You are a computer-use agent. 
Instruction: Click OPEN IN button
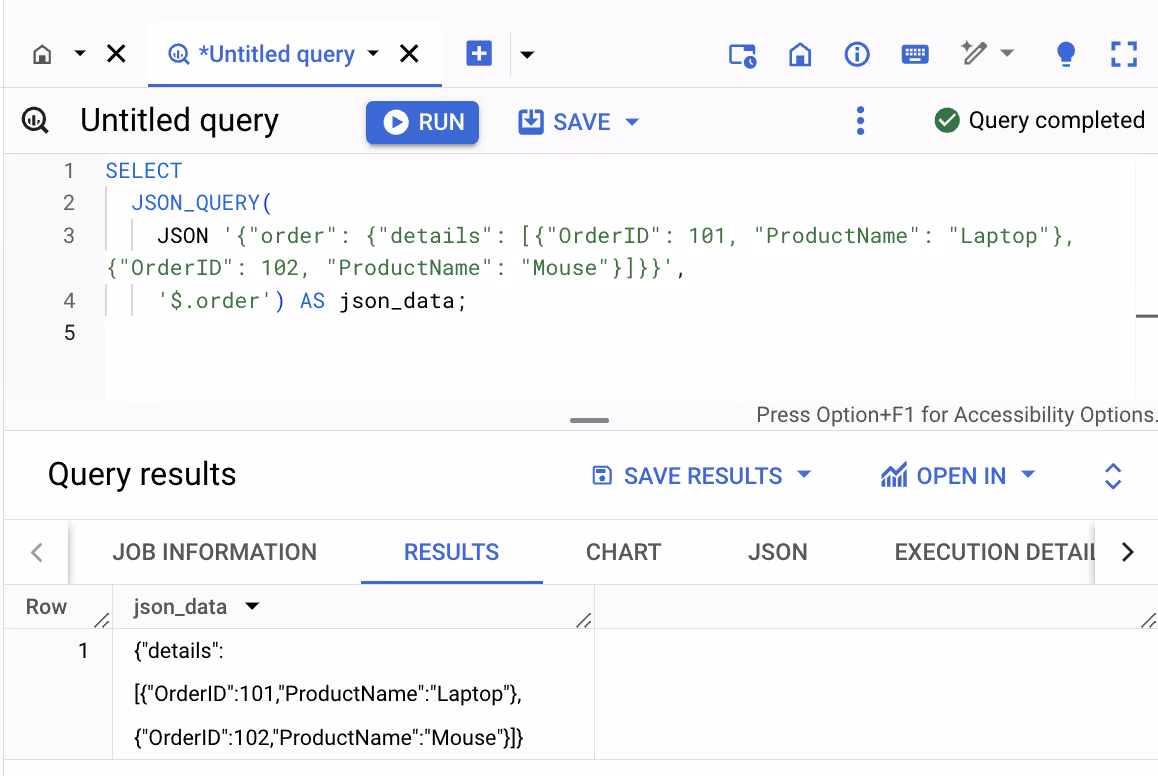click(x=944, y=476)
